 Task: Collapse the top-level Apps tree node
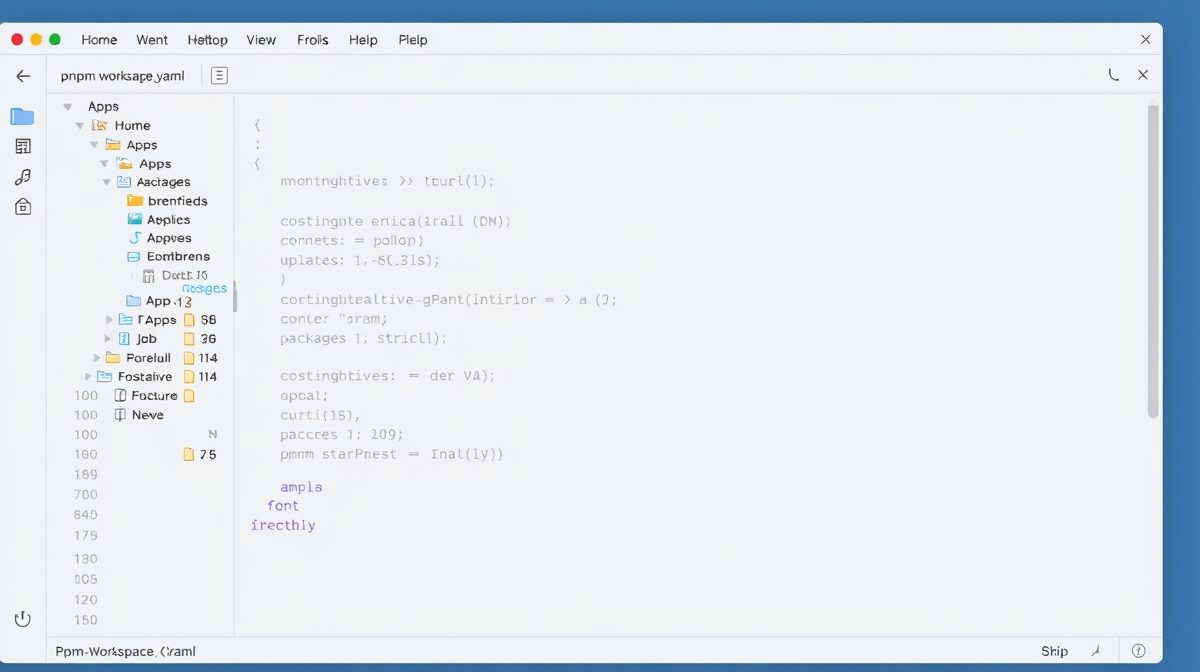(x=68, y=107)
